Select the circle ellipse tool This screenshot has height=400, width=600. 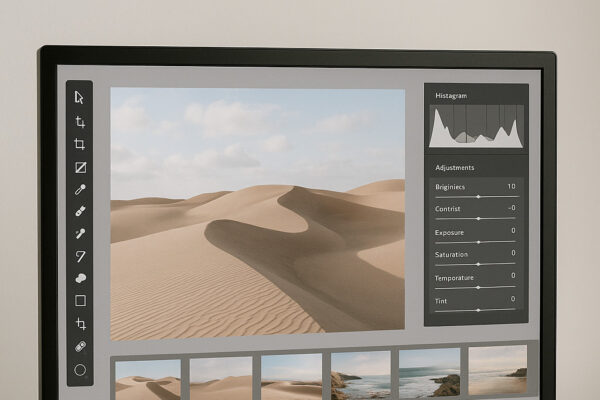[x=80, y=370]
